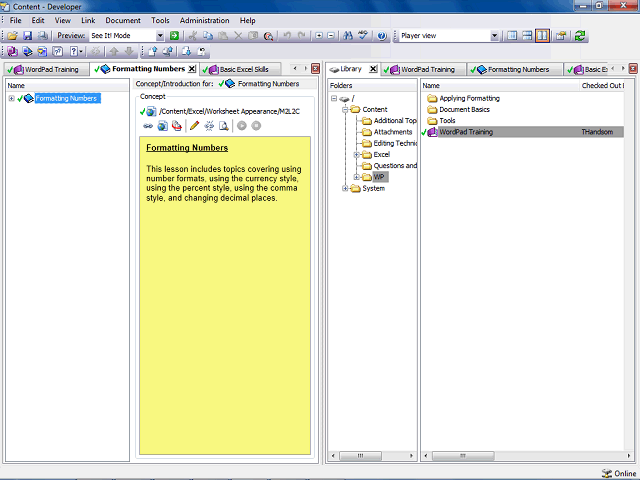Select the Attachments folder in tree

pos(388,132)
